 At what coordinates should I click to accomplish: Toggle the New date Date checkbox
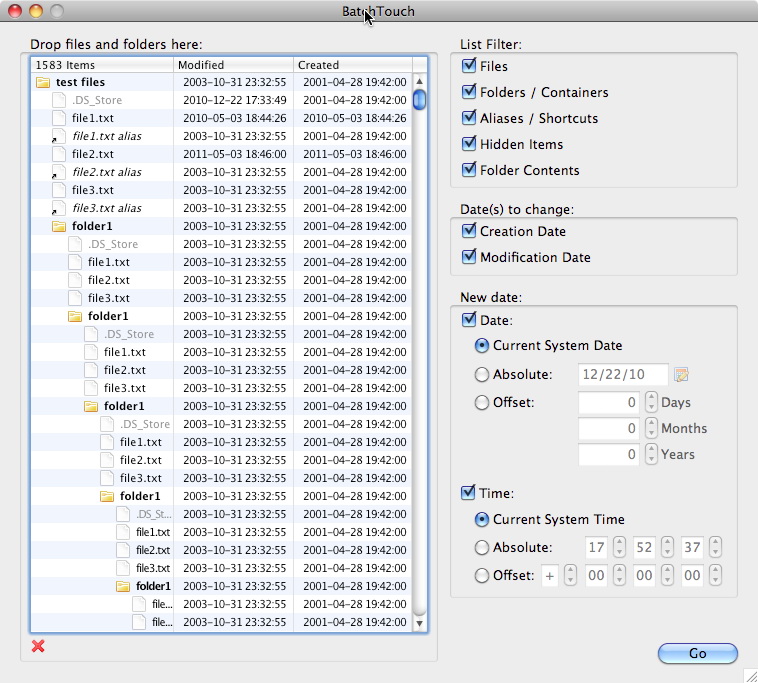[x=469, y=320]
